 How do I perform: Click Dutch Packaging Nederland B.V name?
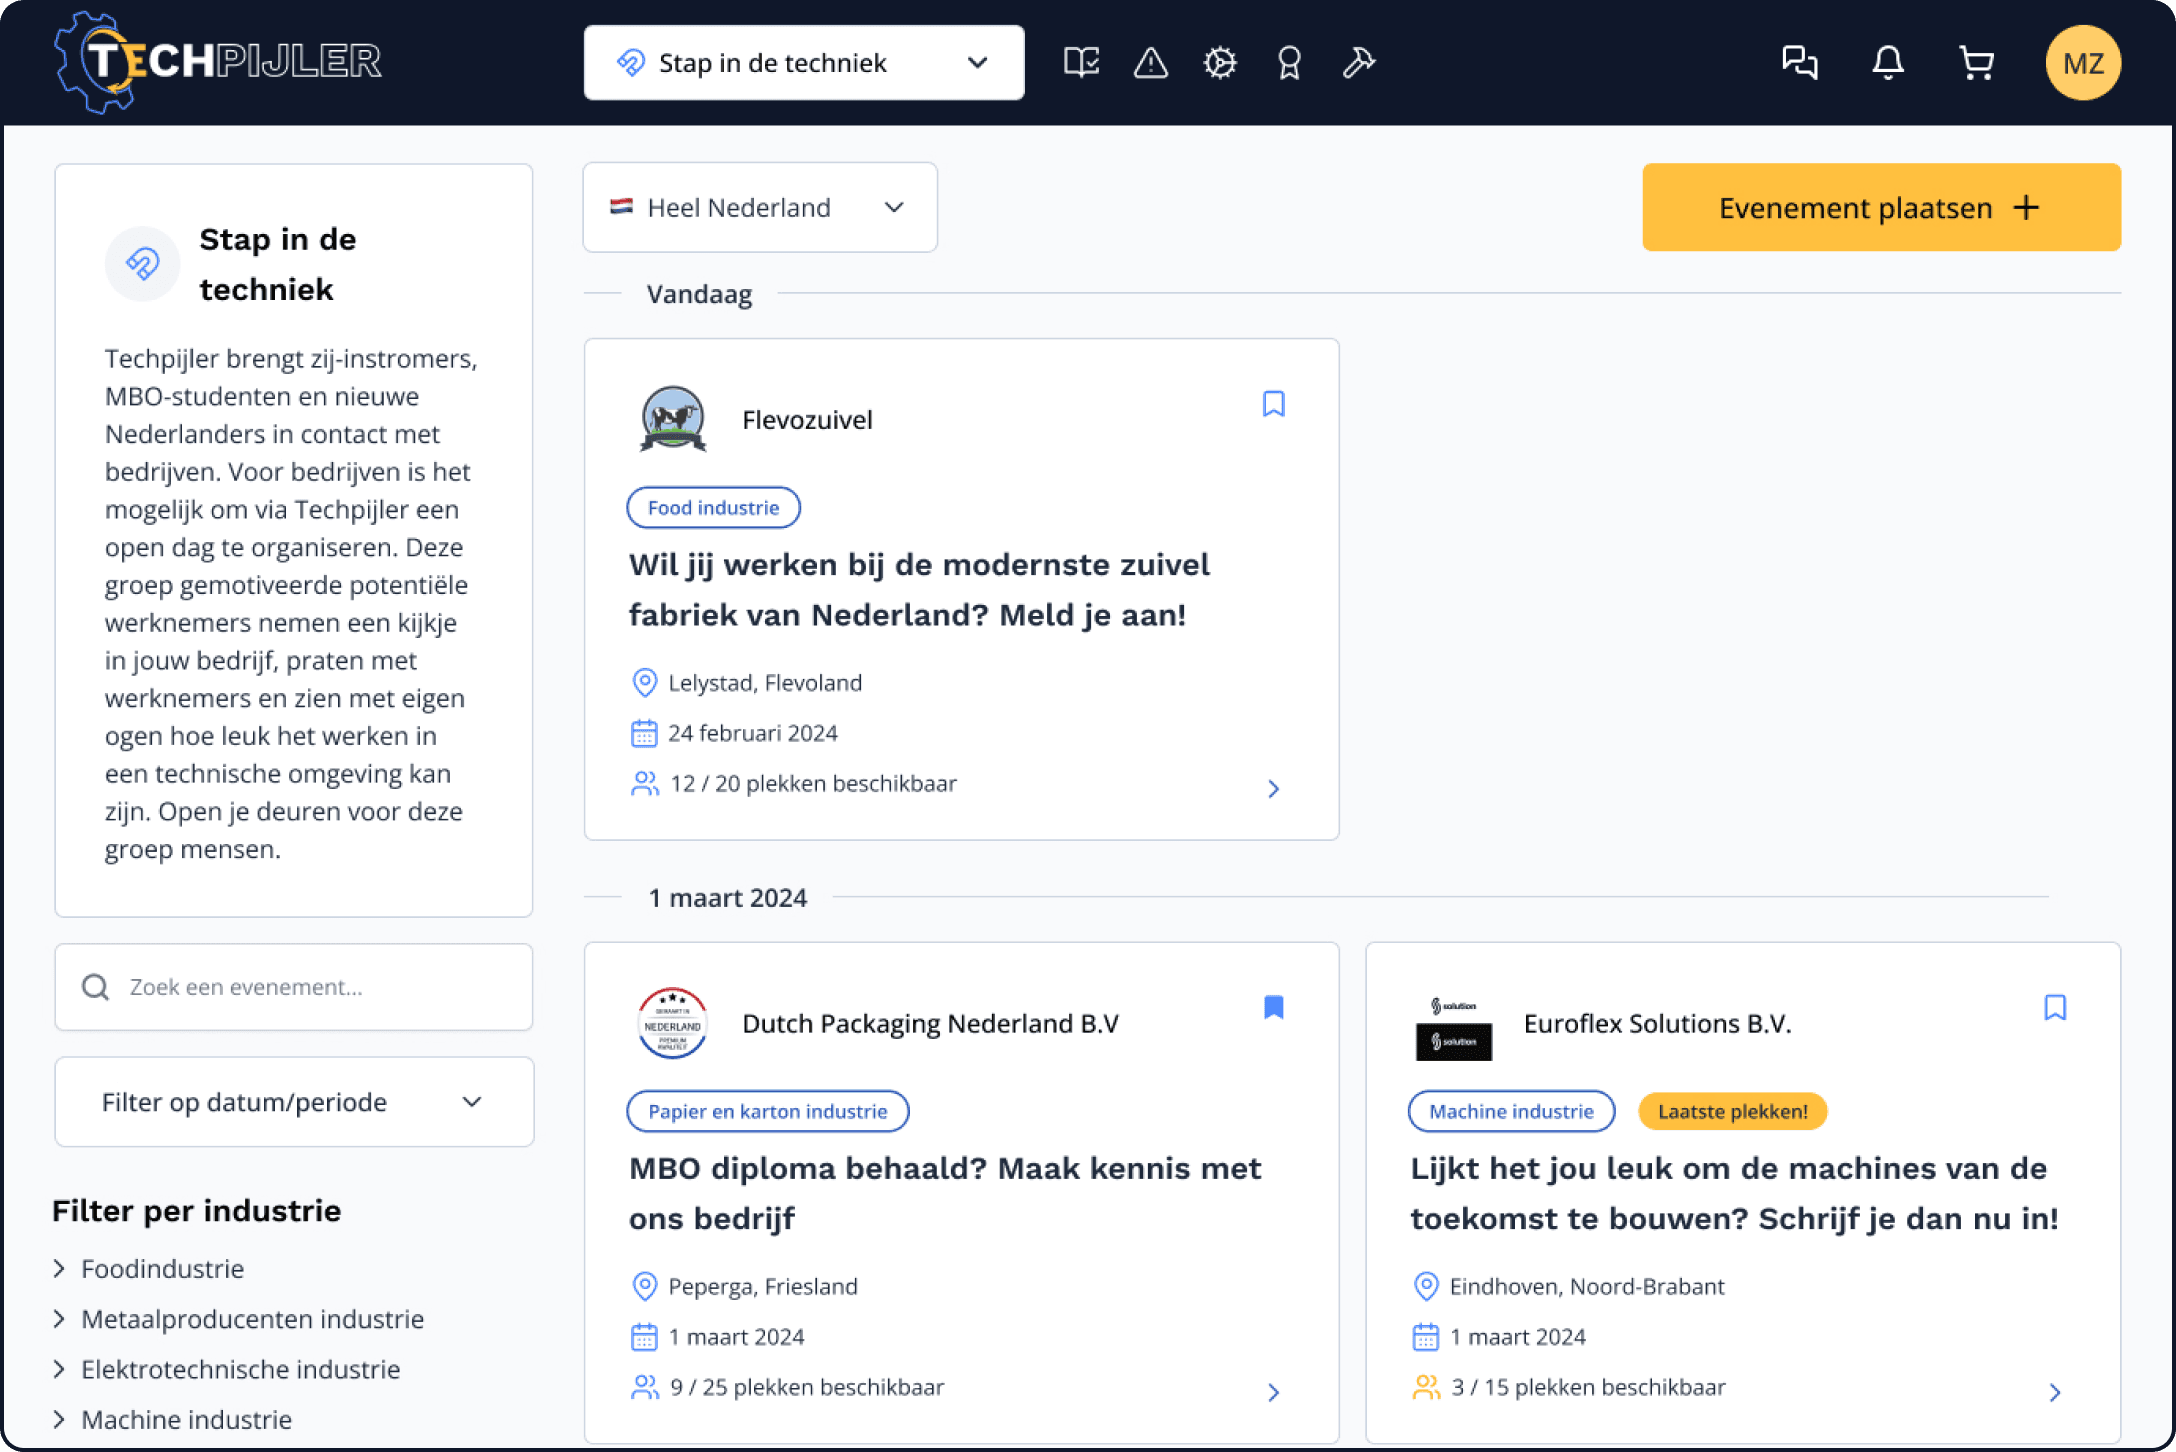(x=930, y=1023)
